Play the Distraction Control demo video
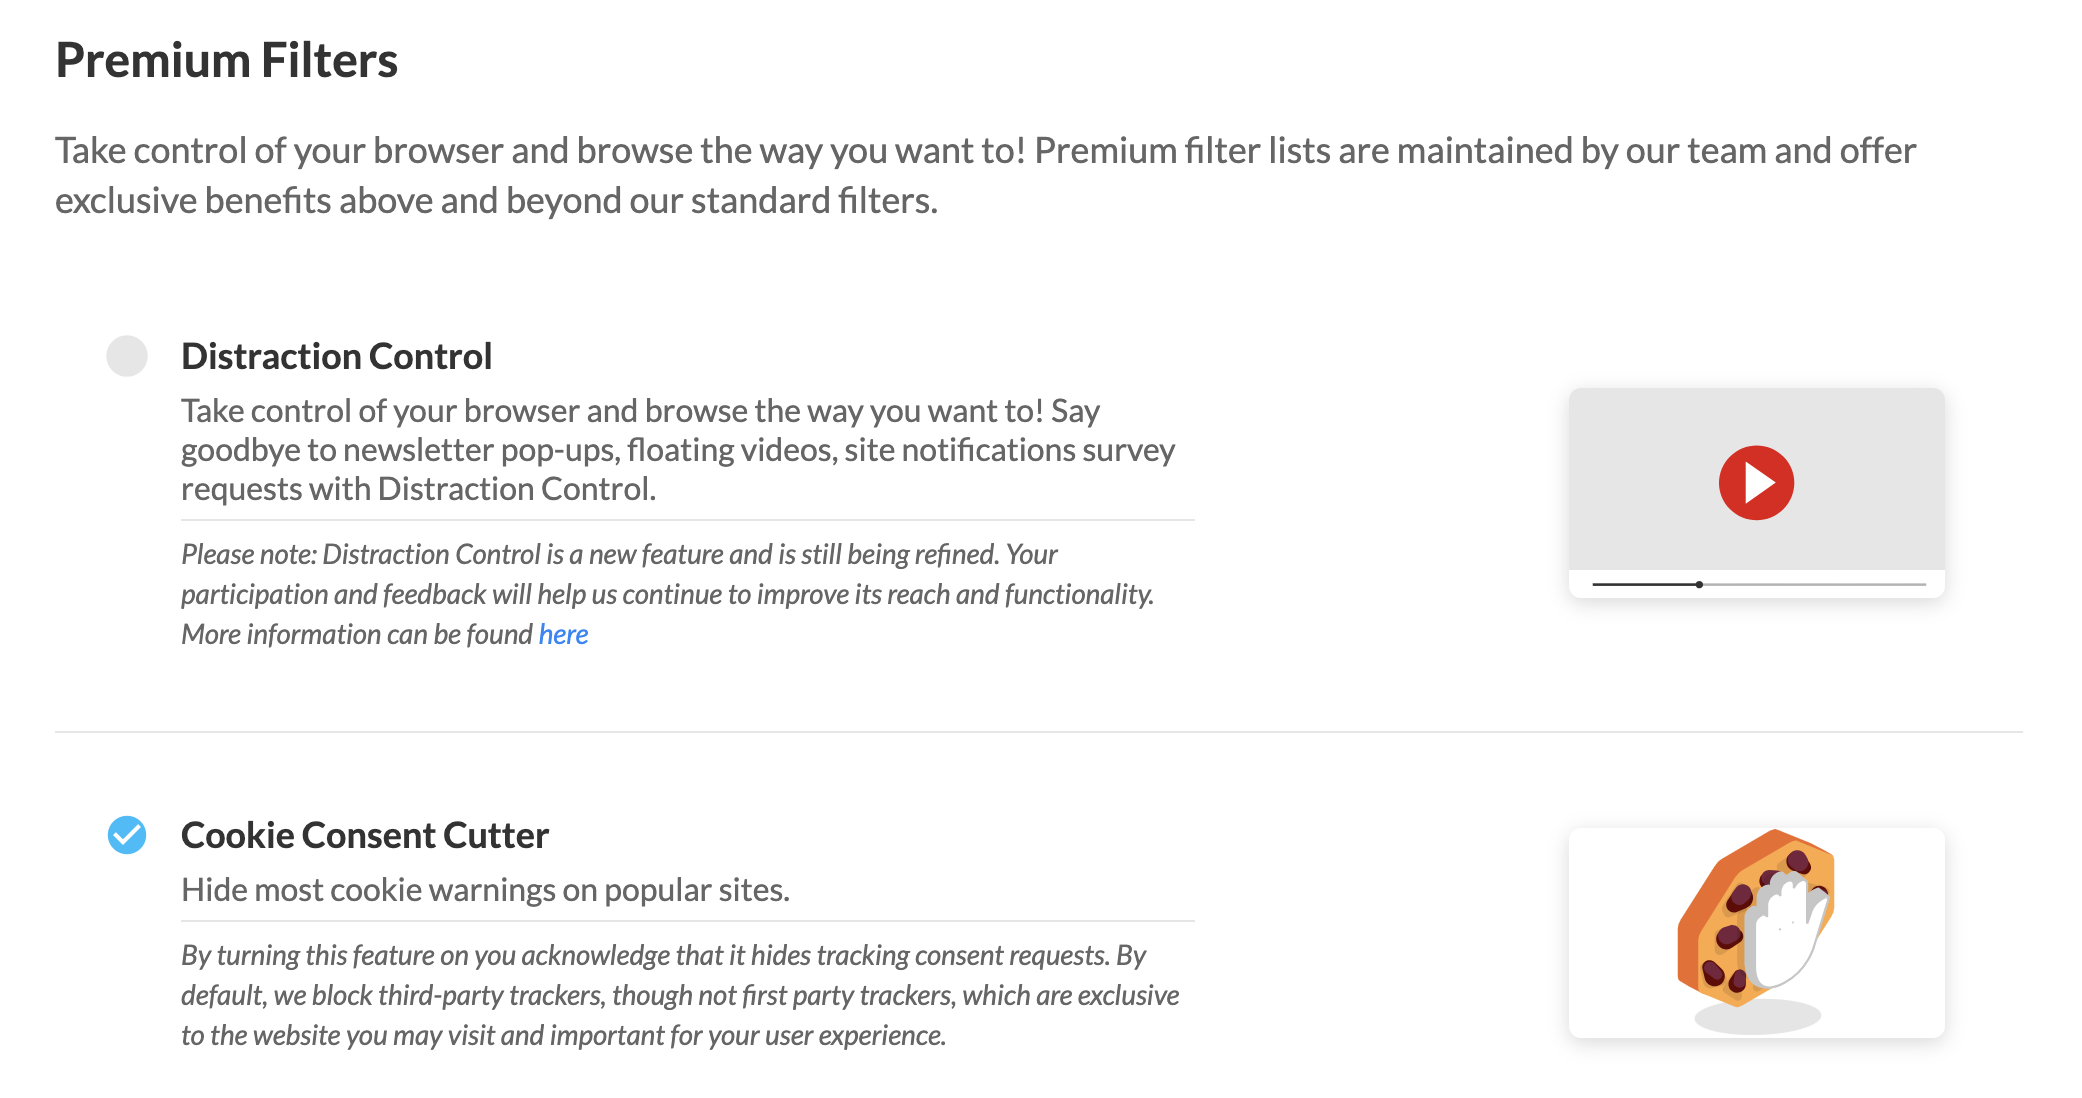Screen dimensions: 2082x1098 1756,483
